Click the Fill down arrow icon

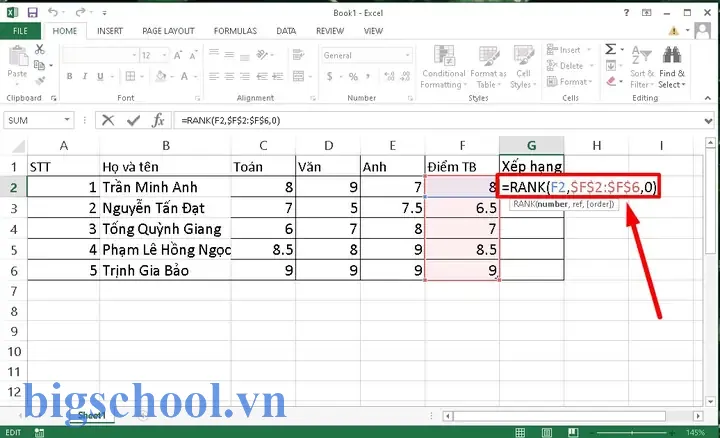pos(610,66)
